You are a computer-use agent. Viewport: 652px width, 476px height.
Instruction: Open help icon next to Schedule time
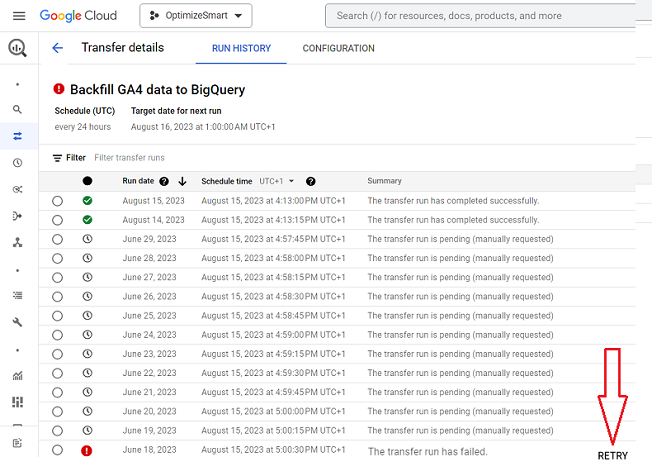coord(311,181)
